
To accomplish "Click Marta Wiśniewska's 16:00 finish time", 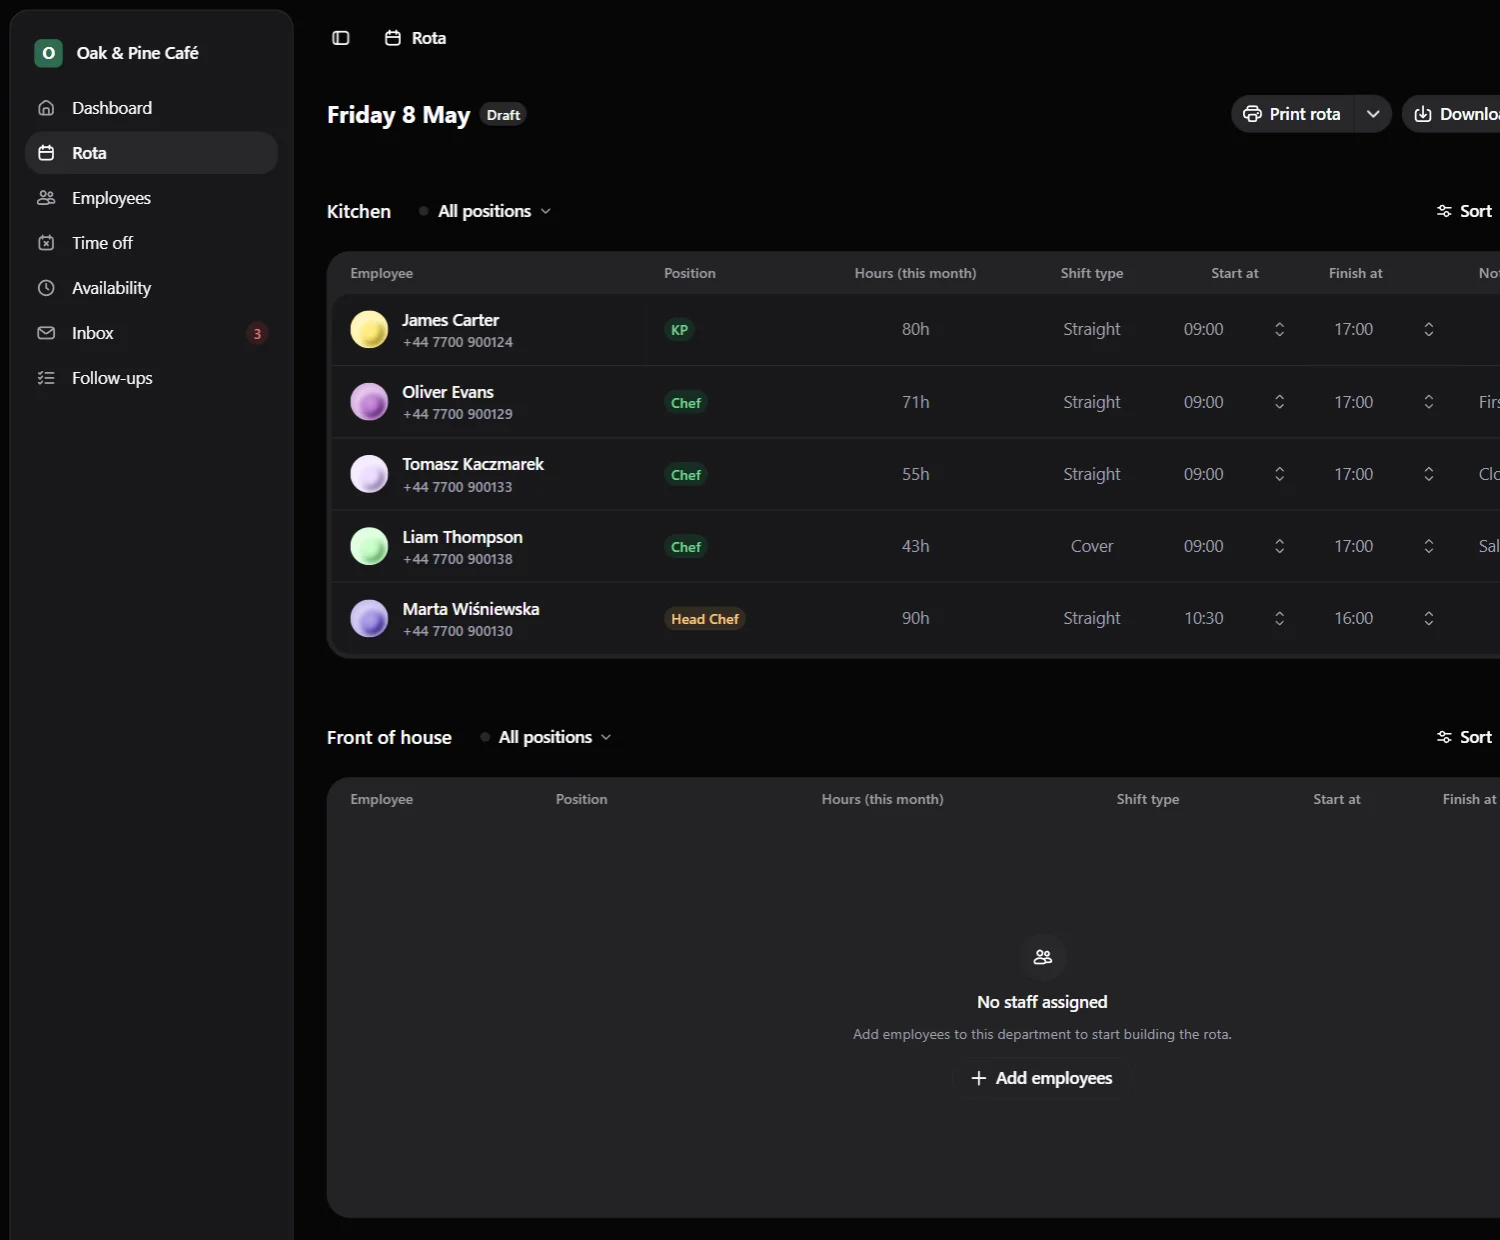I will click(x=1354, y=618).
